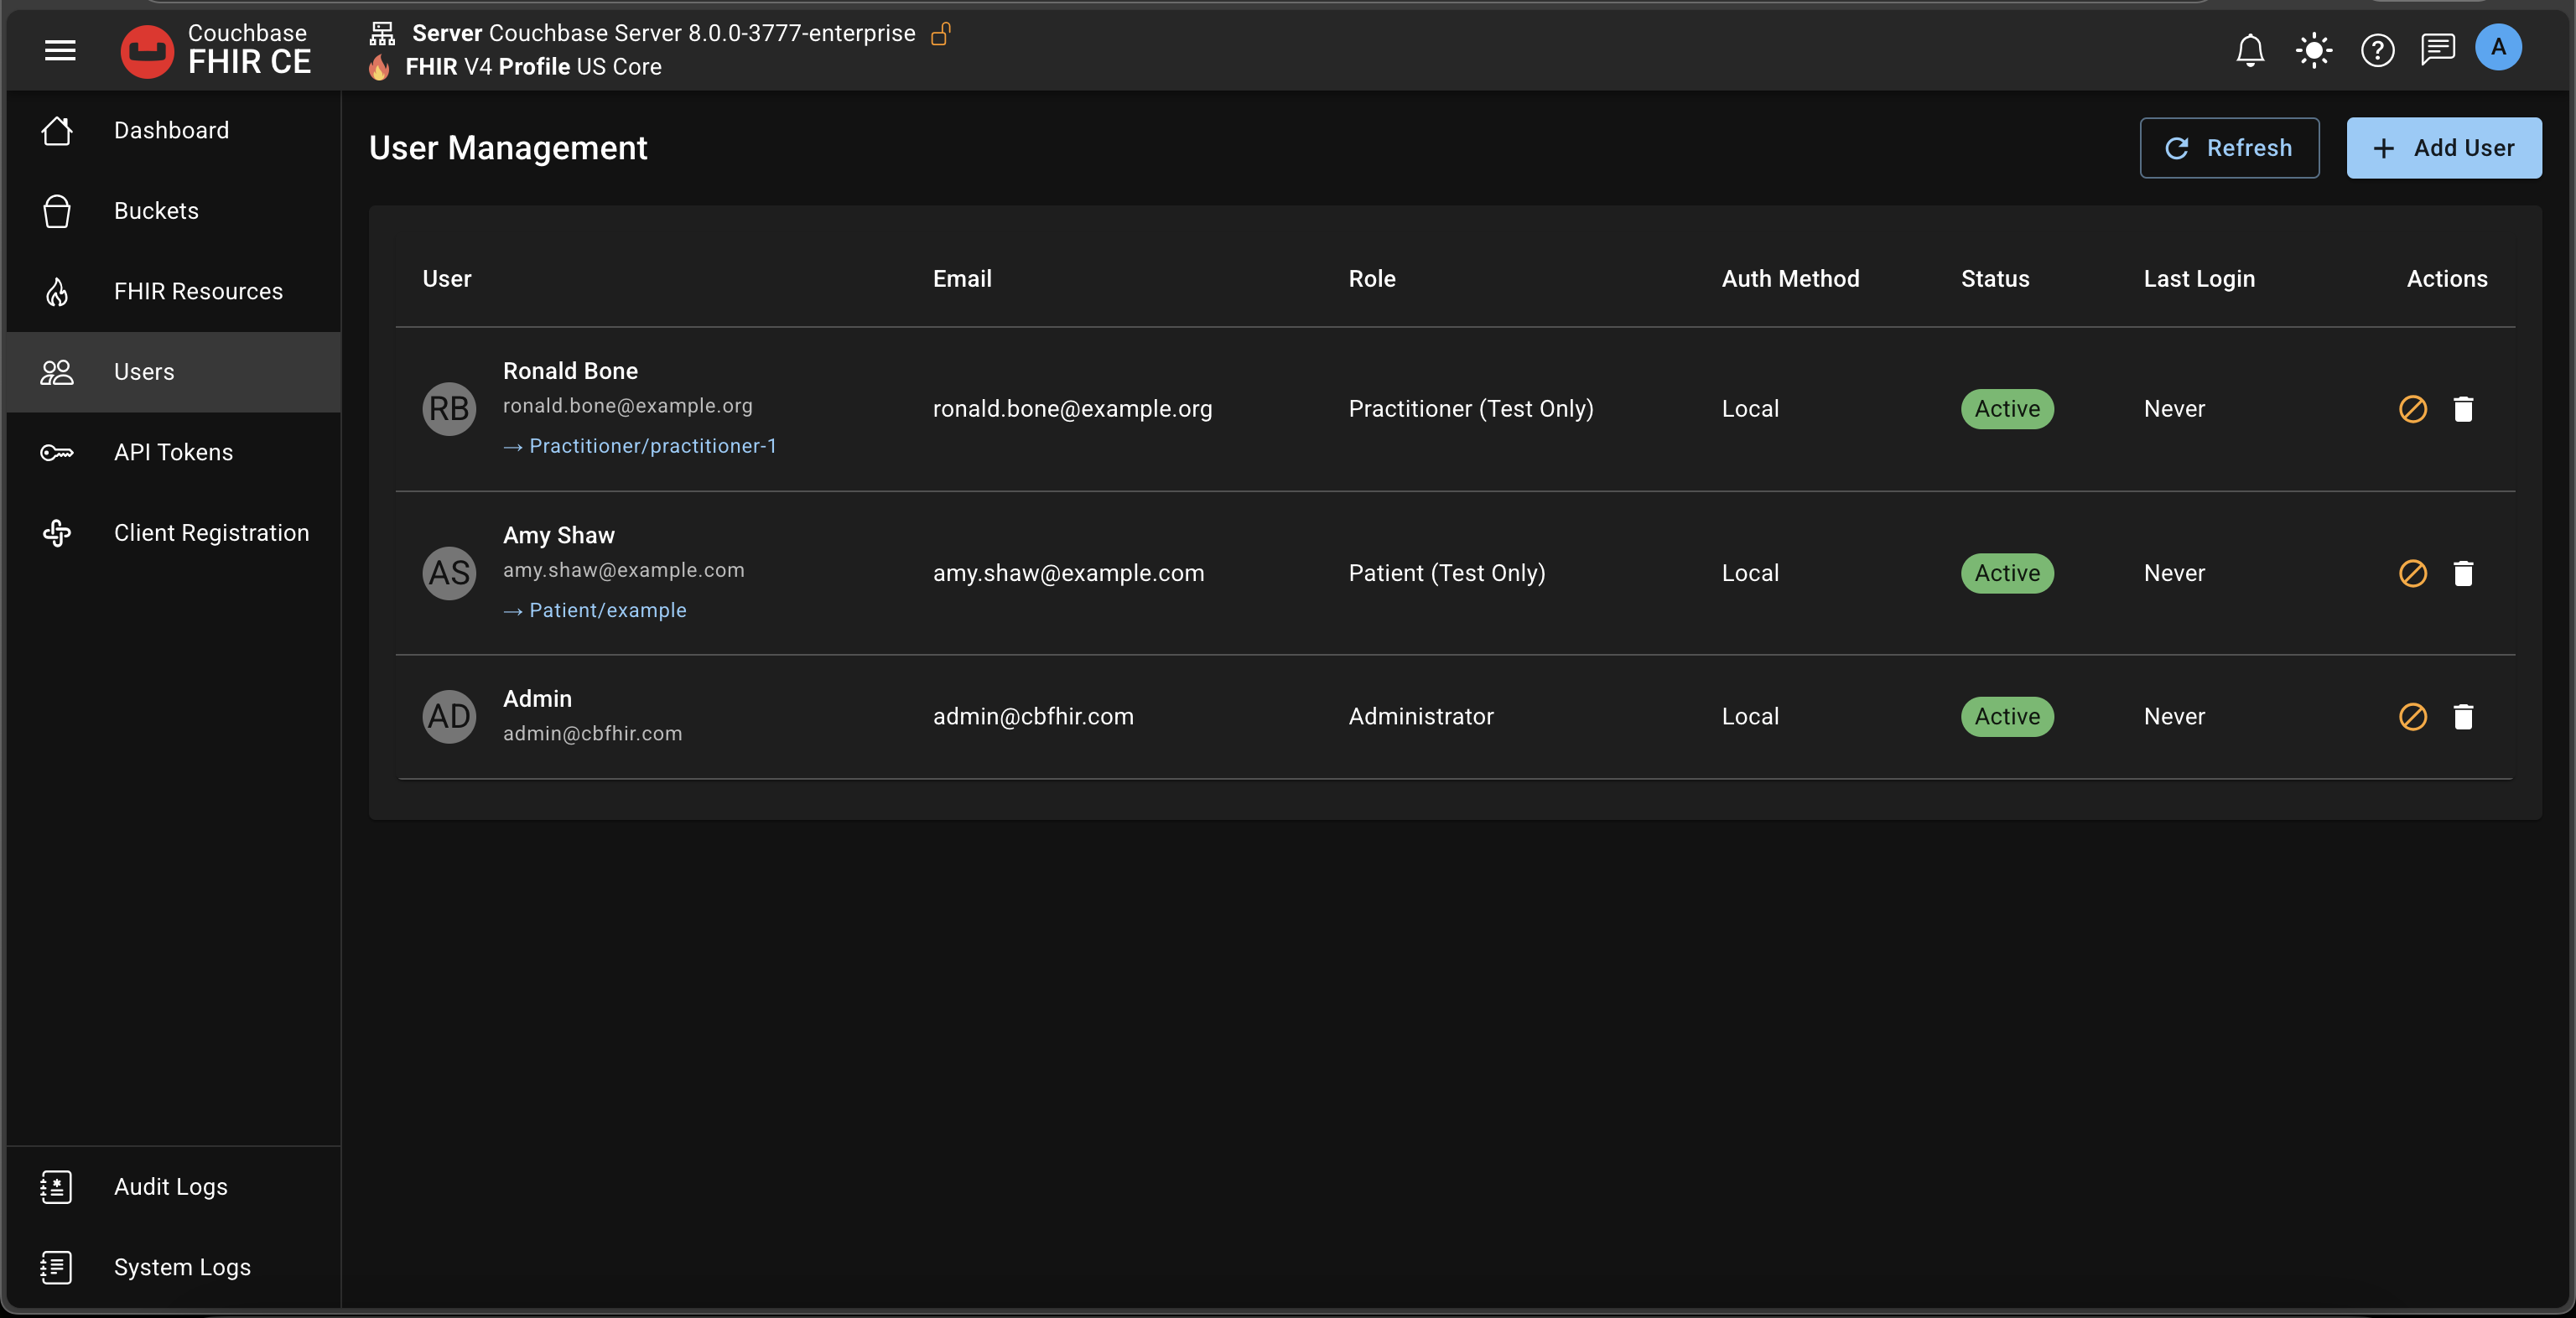Open the feedback chat icon

[x=2437, y=48]
